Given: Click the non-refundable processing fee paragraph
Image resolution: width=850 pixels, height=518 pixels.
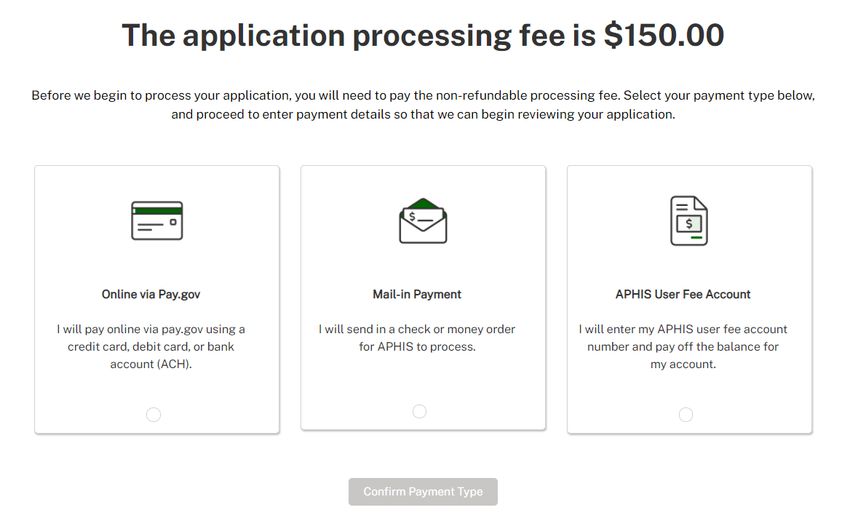Looking at the screenshot, I should point(423,105).
